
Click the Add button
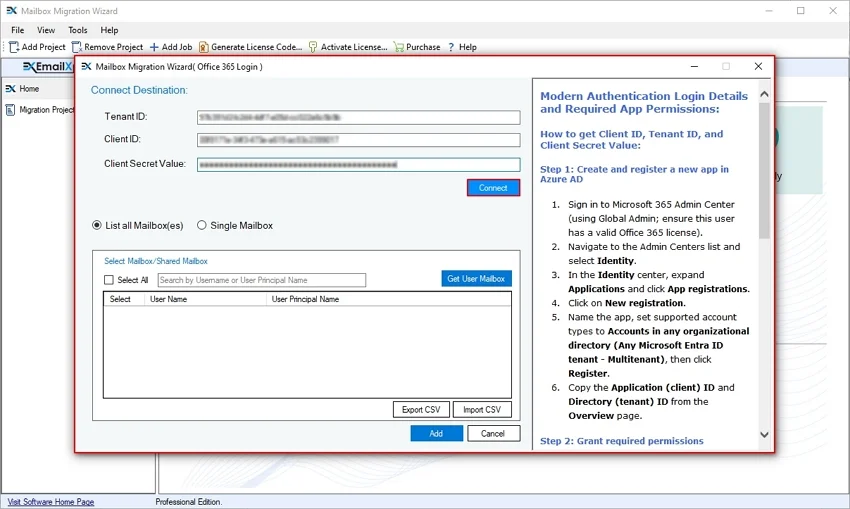pos(436,433)
